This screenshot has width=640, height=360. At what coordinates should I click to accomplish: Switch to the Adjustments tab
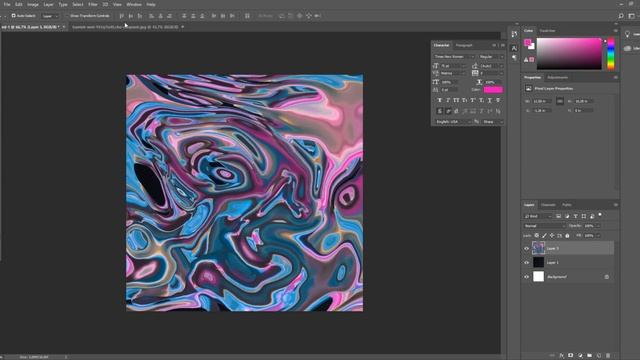tap(558, 78)
